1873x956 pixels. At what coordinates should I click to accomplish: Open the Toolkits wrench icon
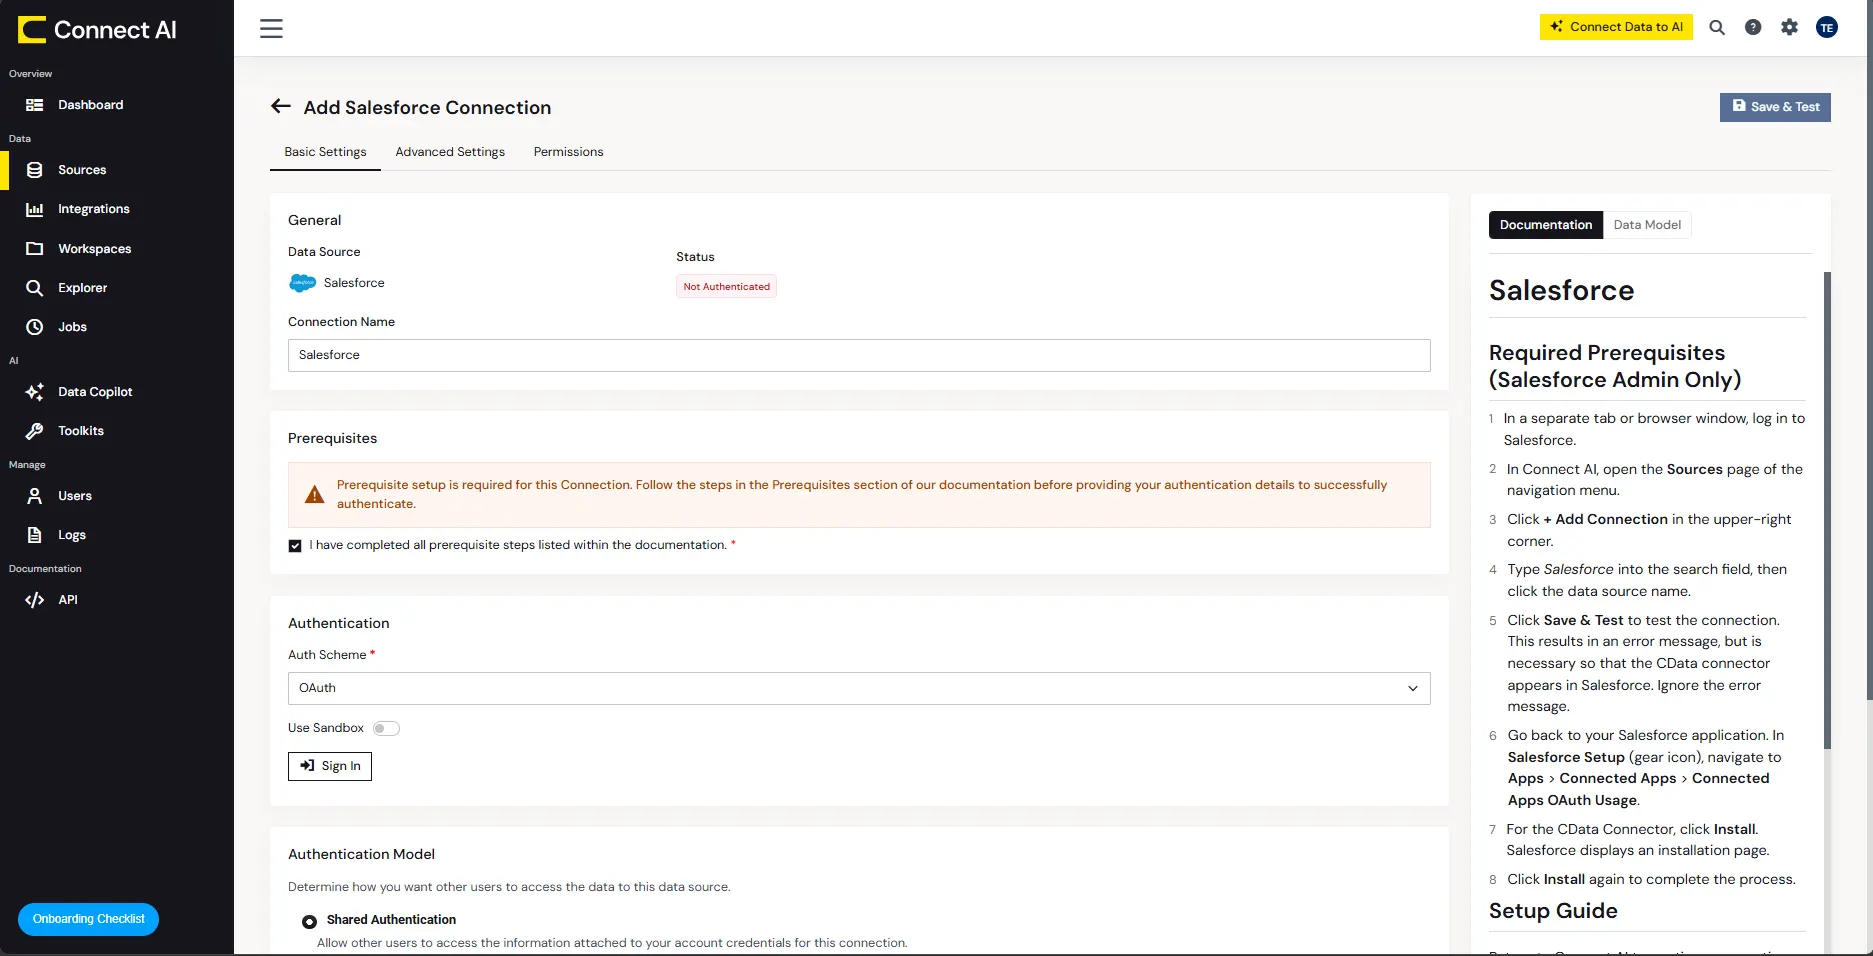click(x=35, y=431)
